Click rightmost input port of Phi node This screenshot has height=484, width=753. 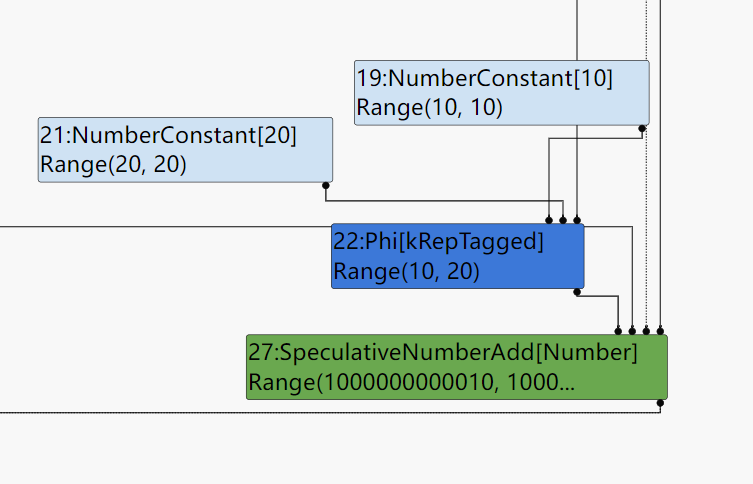pyautogui.click(x=577, y=219)
